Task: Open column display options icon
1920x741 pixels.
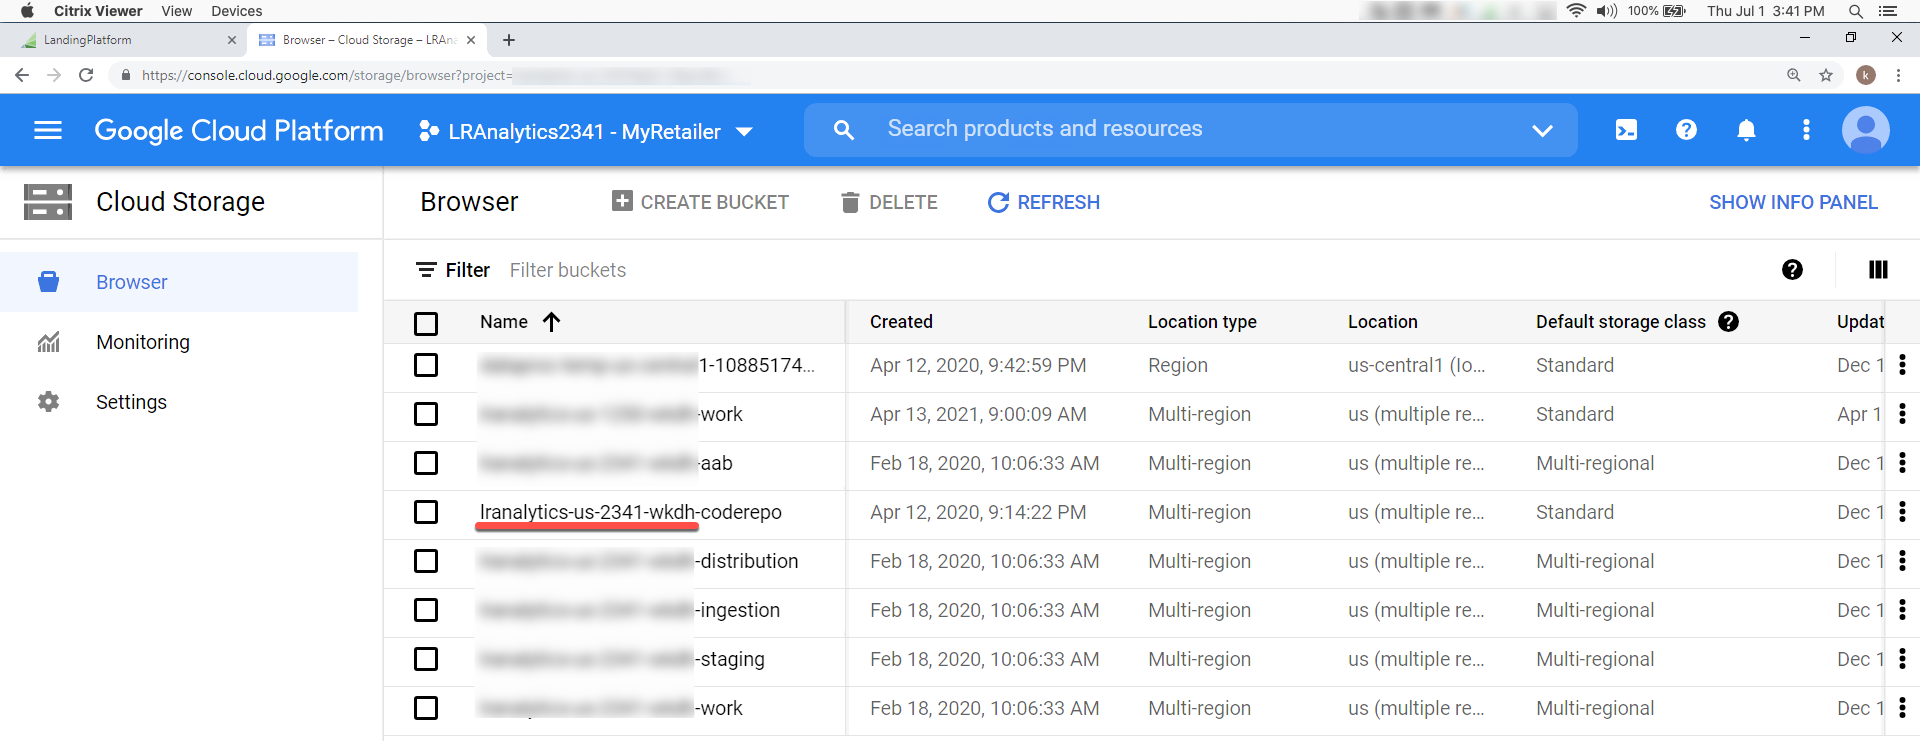Action: (1878, 270)
